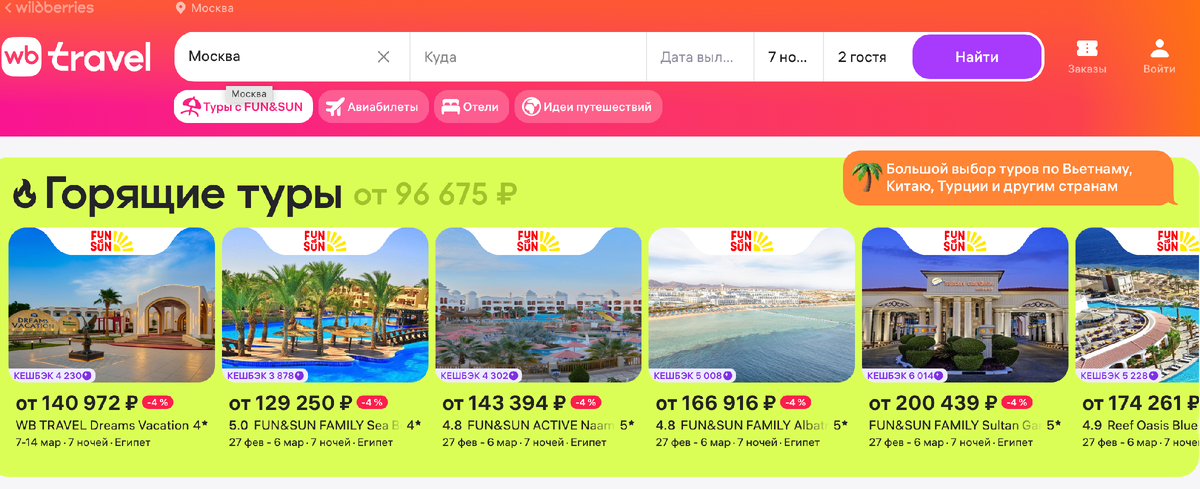Open the FUN&SUN FAMILY Sultan Gardens thumbnail
1200x489 pixels.
(x=965, y=305)
